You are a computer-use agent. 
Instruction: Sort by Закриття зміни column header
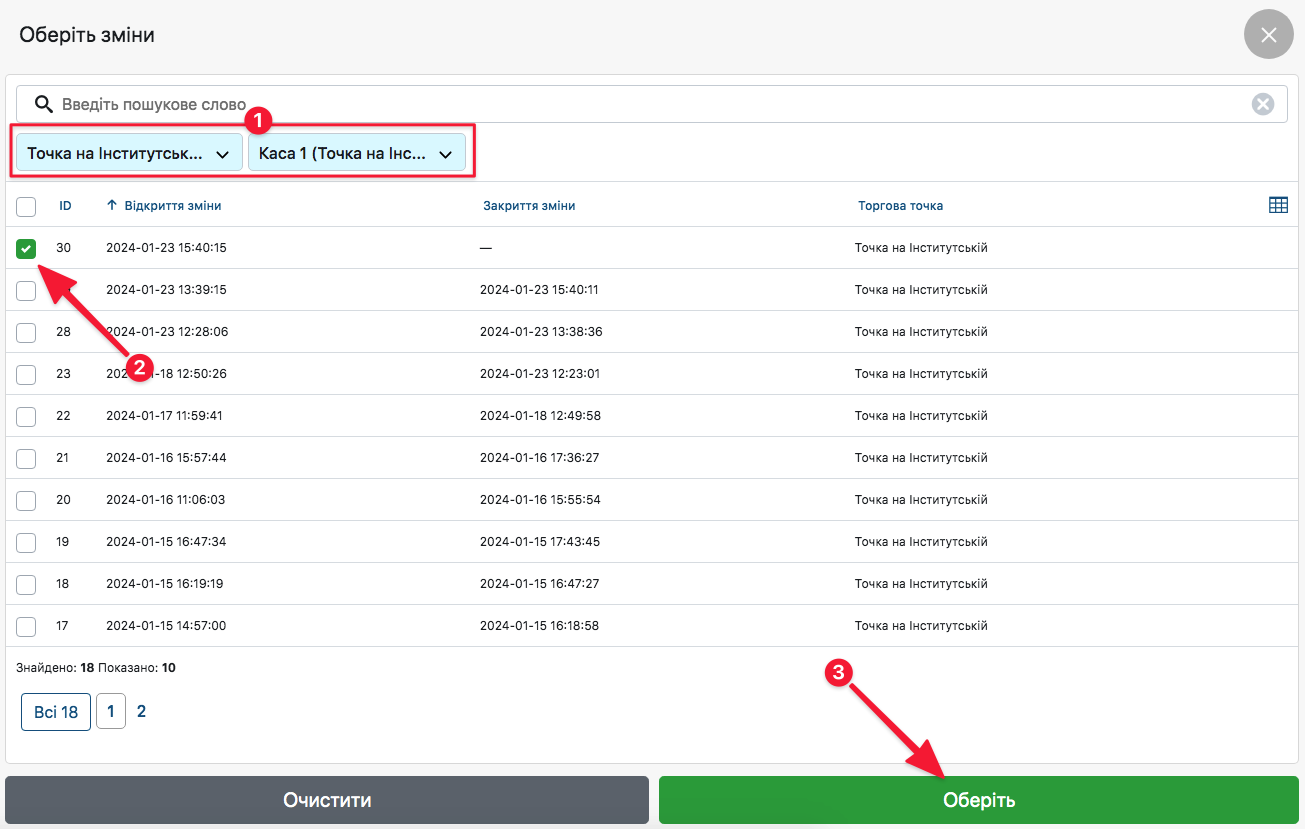[x=529, y=206]
